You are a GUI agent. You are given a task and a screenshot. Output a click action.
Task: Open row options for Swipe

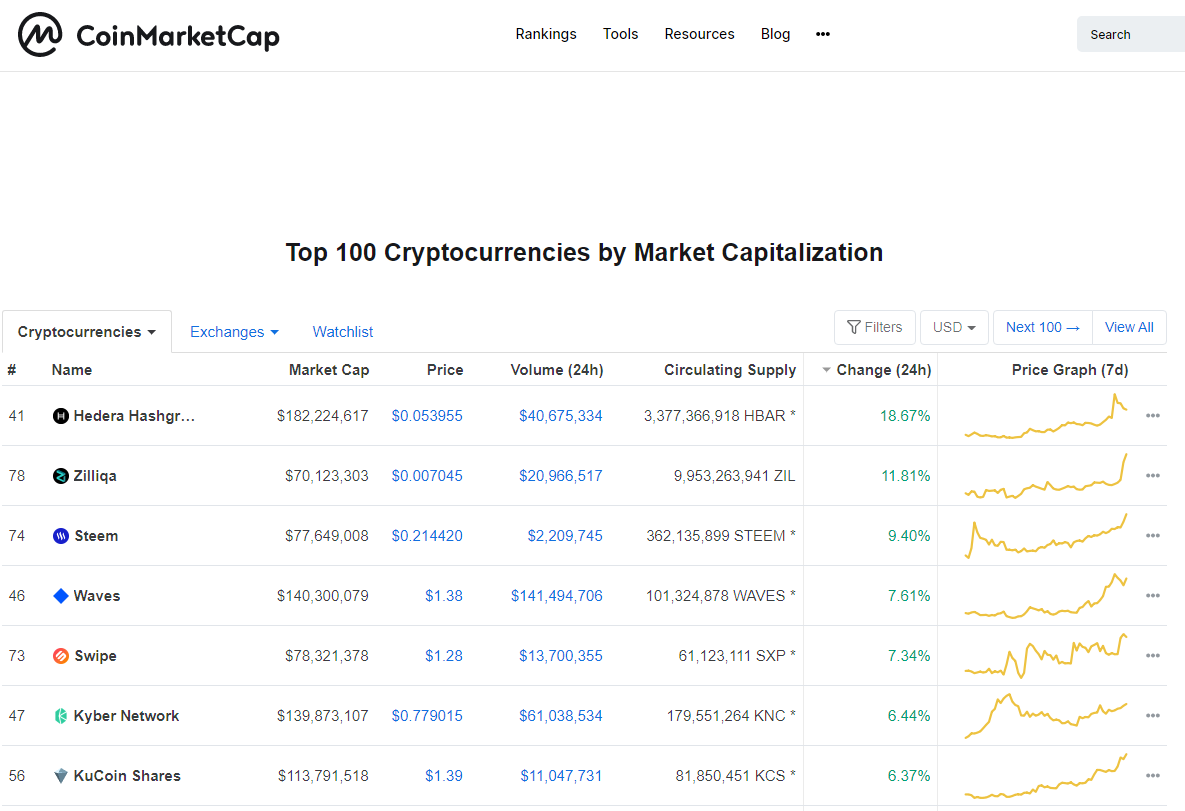[1153, 655]
